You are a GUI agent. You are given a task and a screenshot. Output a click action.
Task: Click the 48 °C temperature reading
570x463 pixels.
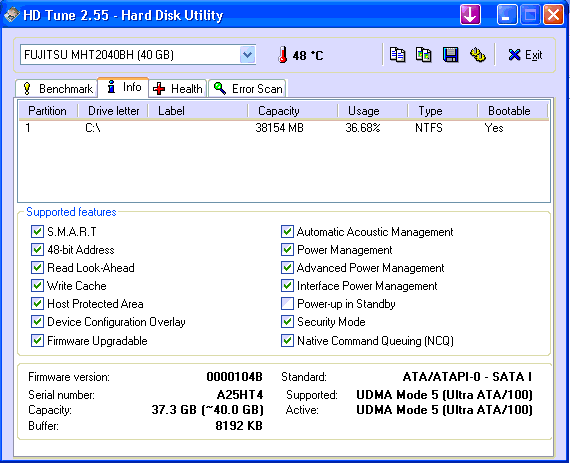point(308,56)
